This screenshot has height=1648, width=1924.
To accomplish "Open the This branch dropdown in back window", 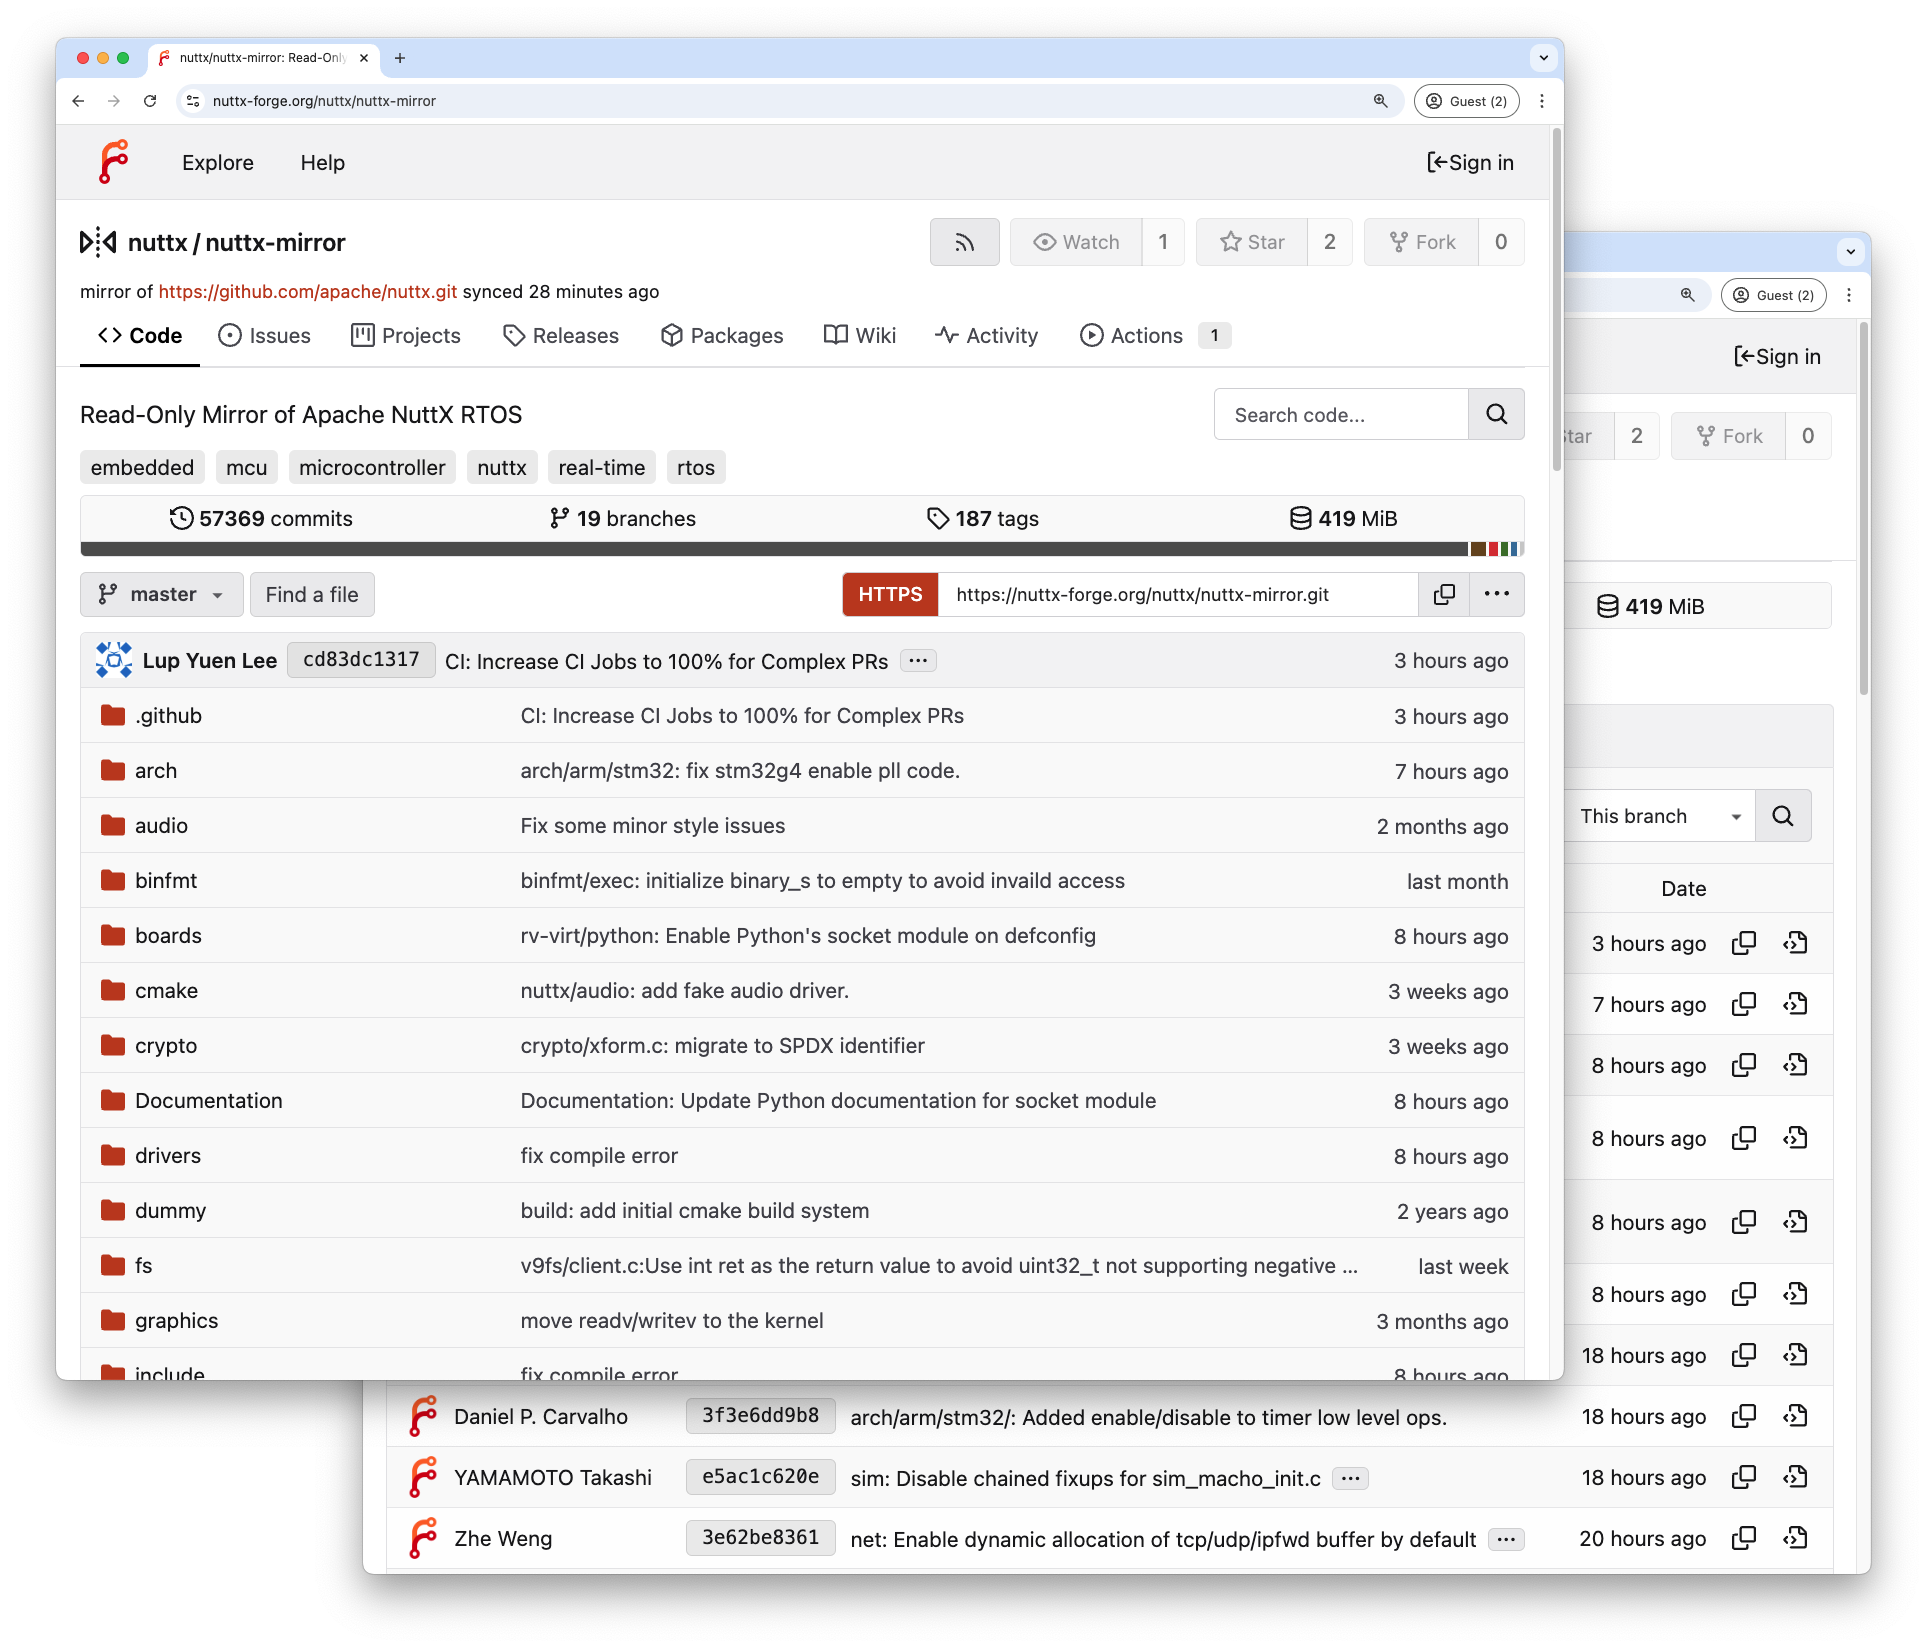I will tap(1658, 816).
